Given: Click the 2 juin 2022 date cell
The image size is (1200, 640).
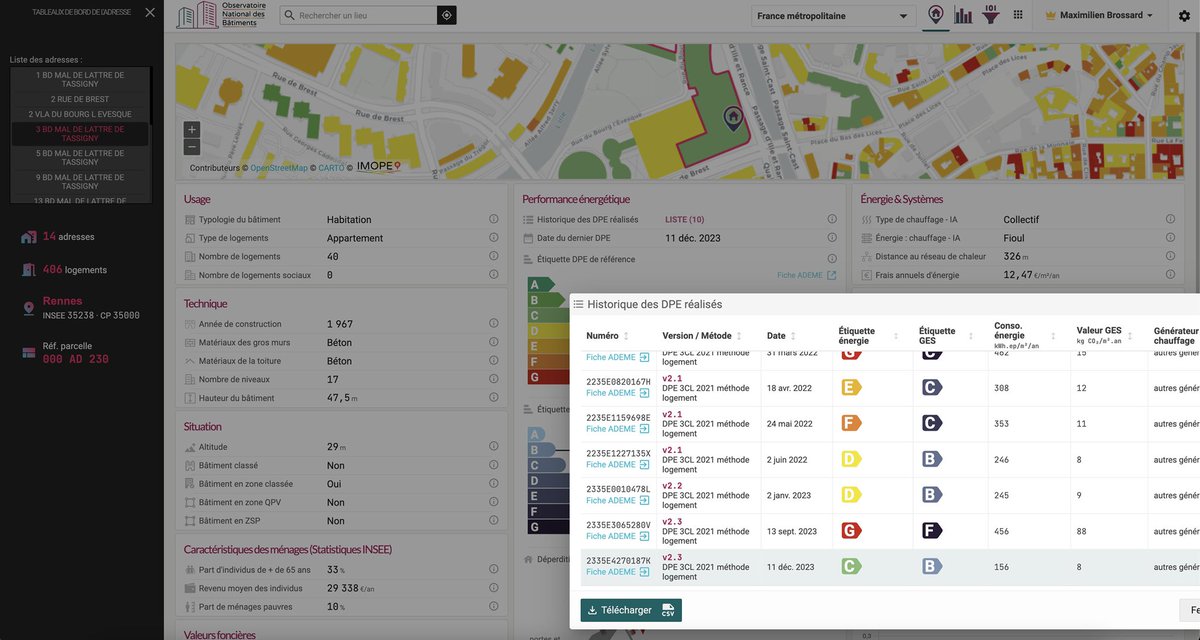Looking at the screenshot, I should point(787,459).
